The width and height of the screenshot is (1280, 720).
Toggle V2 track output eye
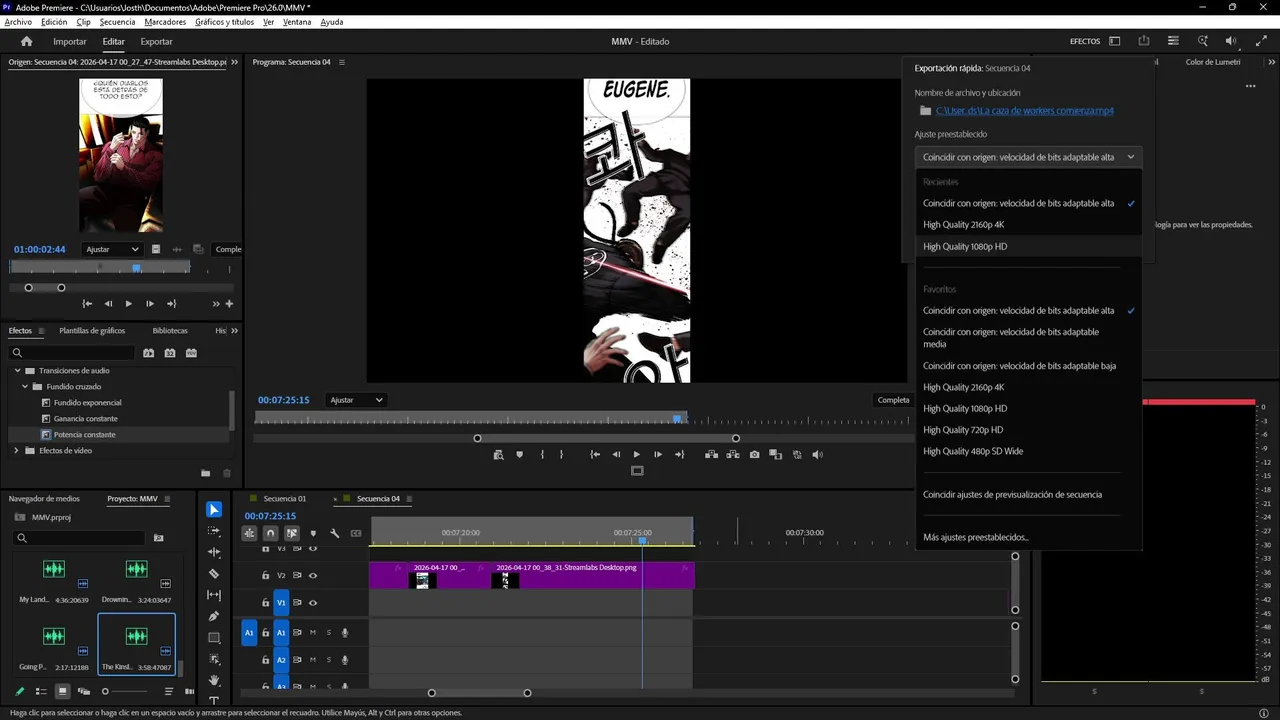point(313,576)
